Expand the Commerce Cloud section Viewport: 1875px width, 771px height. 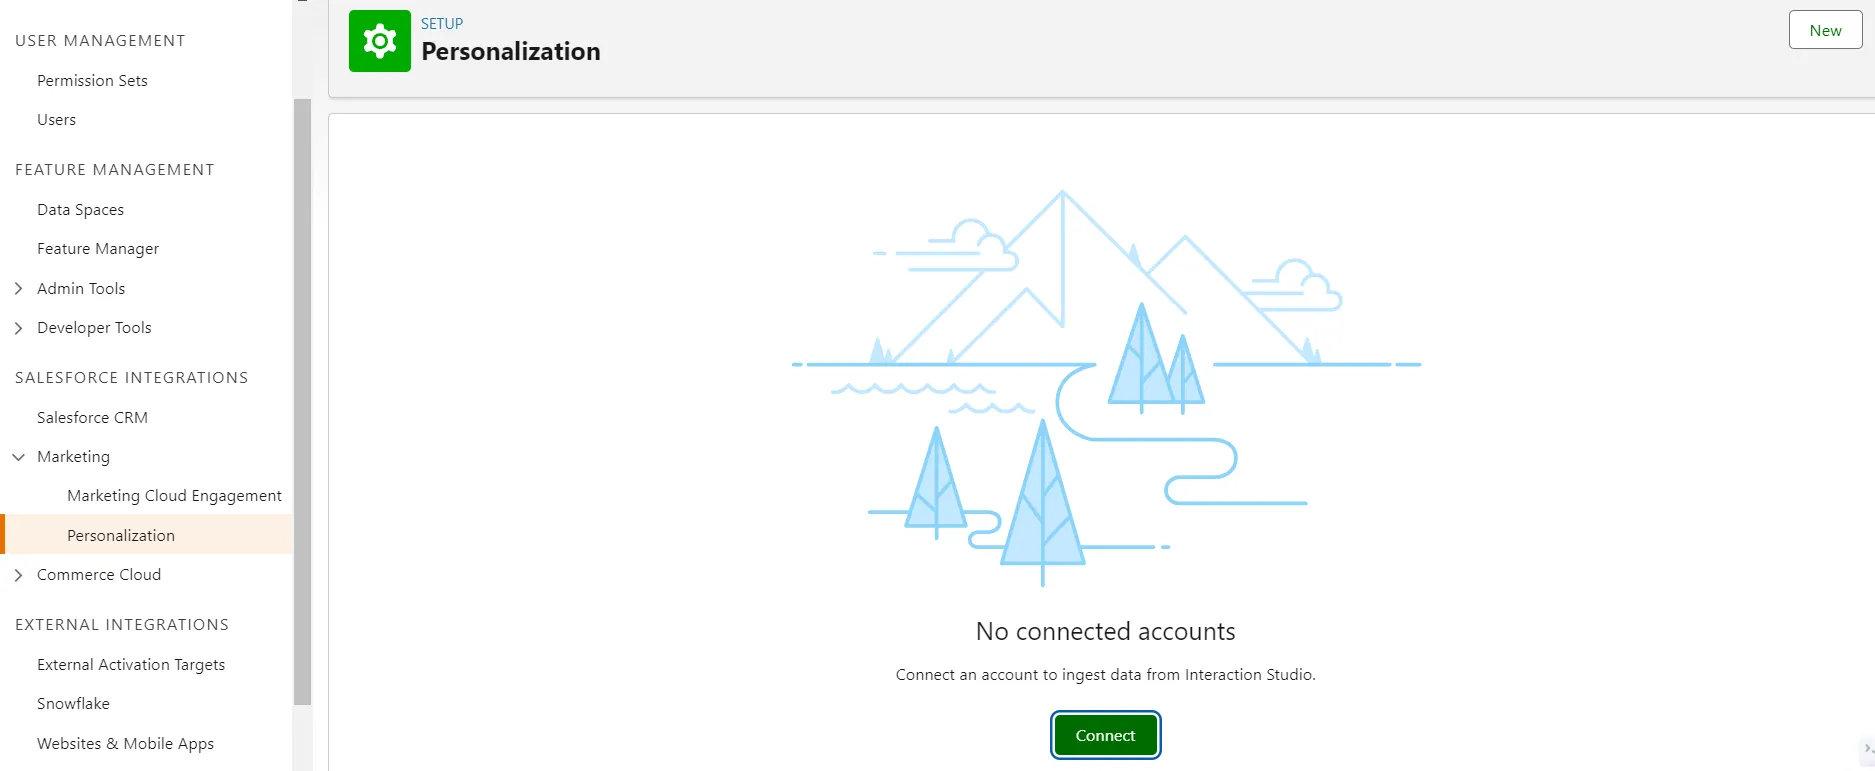coord(18,575)
